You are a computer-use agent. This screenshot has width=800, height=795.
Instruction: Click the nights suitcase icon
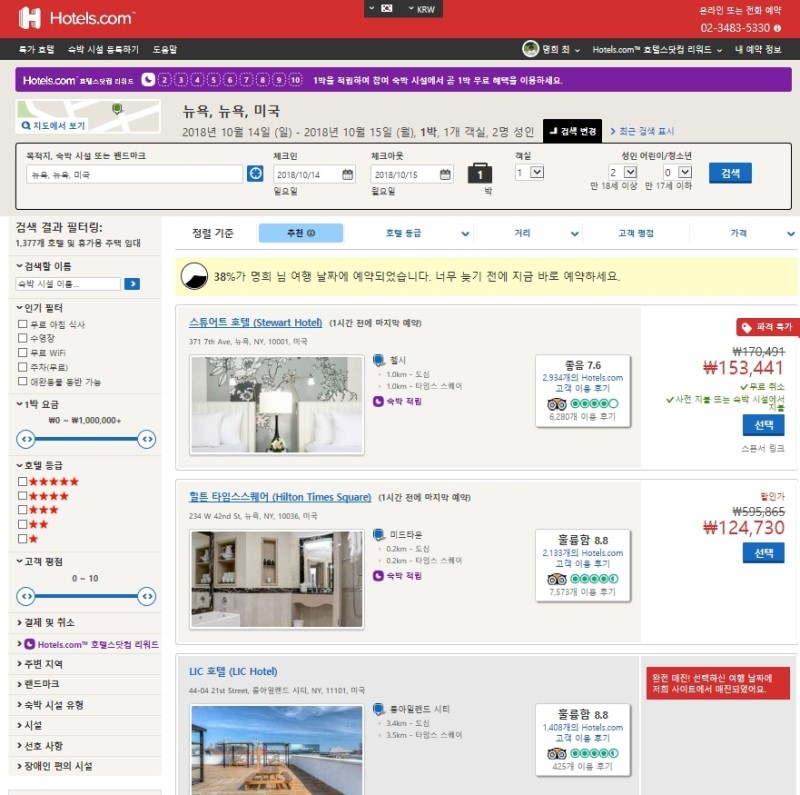pos(480,173)
